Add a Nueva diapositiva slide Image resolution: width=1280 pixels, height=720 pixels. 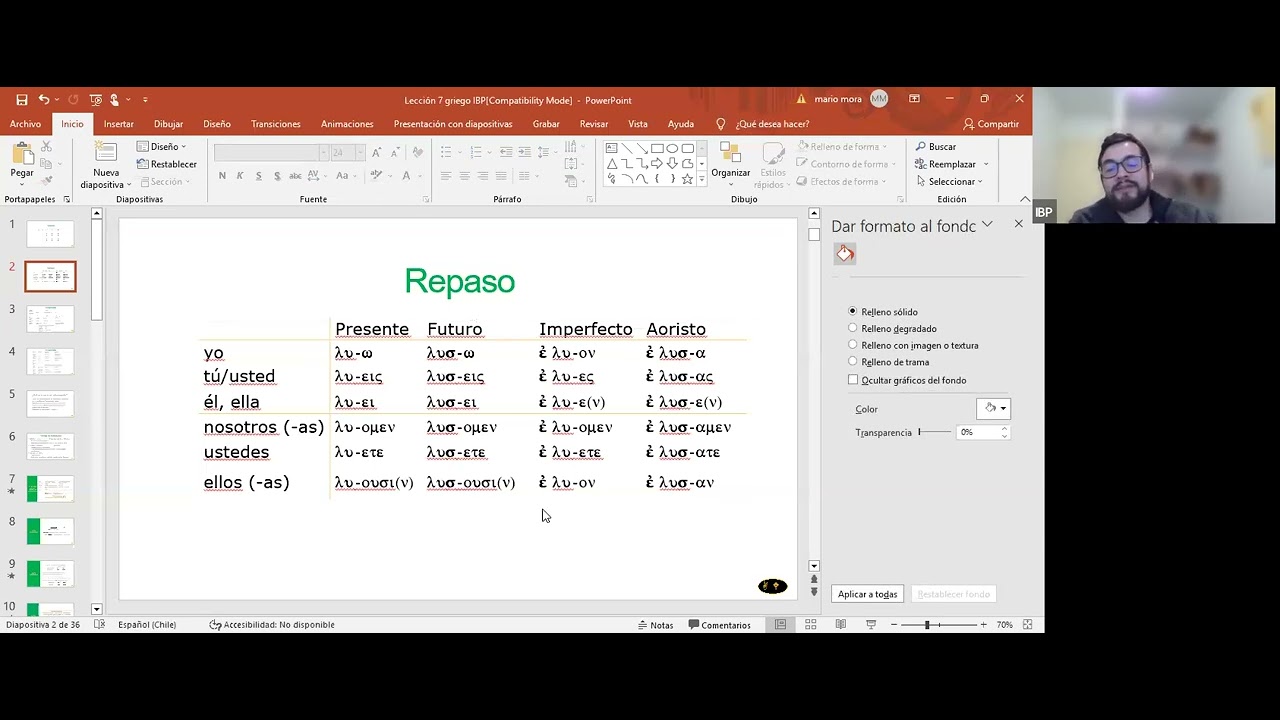pyautogui.click(x=105, y=165)
